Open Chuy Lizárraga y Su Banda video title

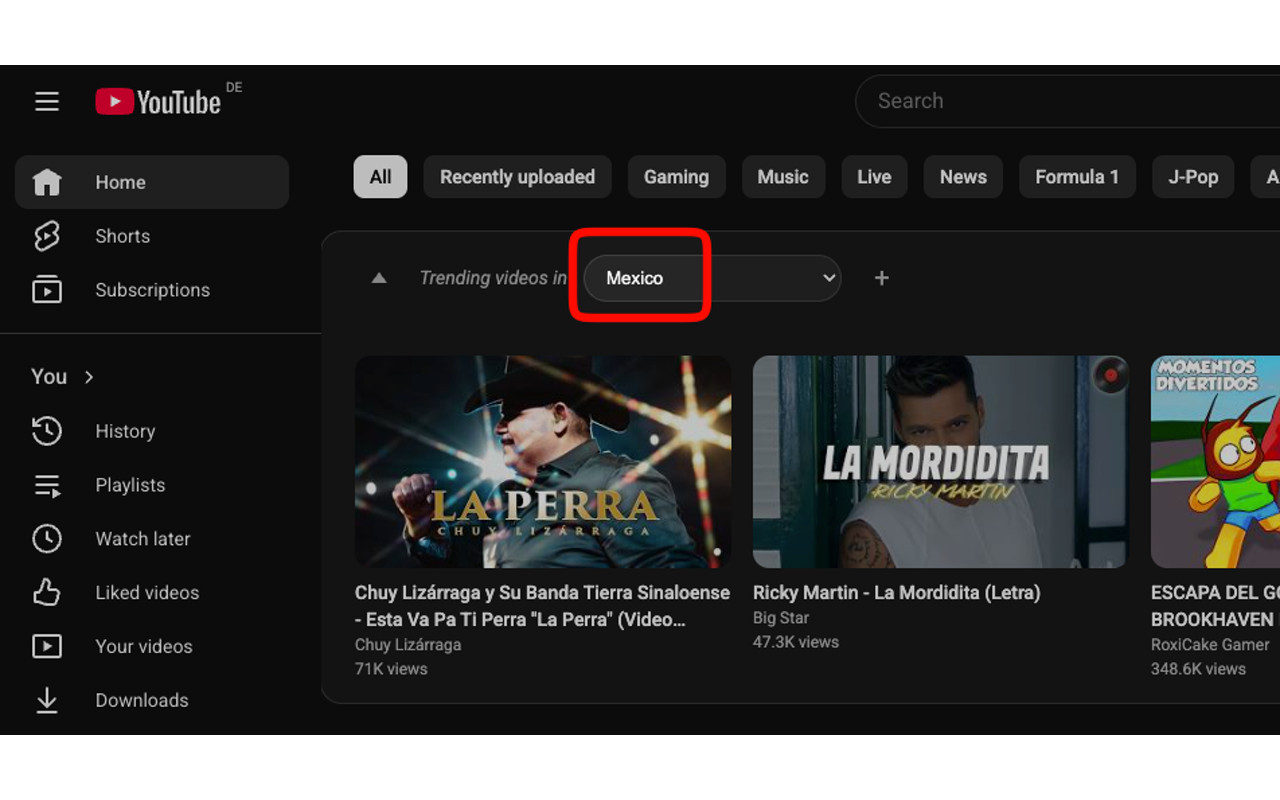tap(543, 606)
